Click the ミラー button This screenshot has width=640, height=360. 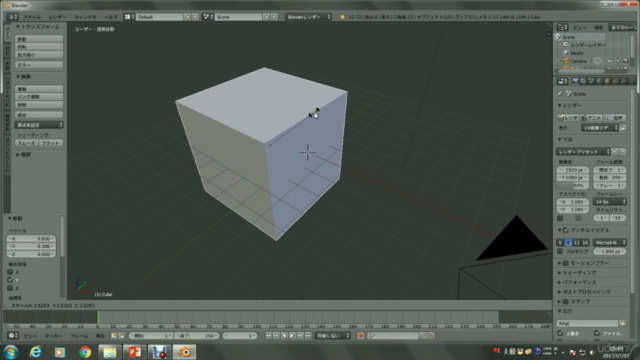pos(39,65)
